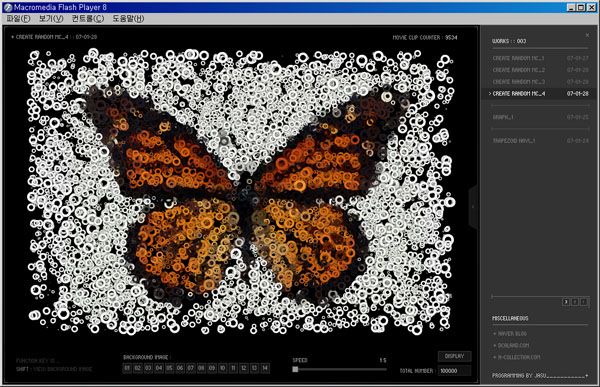Click the Programming by Jasu credit
Viewport: 600px width, 387px height.
(540, 376)
